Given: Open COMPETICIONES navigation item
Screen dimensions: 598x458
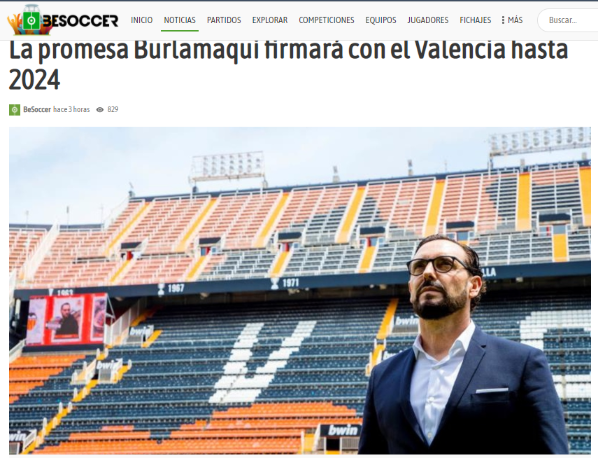Looking at the screenshot, I should point(326,20).
